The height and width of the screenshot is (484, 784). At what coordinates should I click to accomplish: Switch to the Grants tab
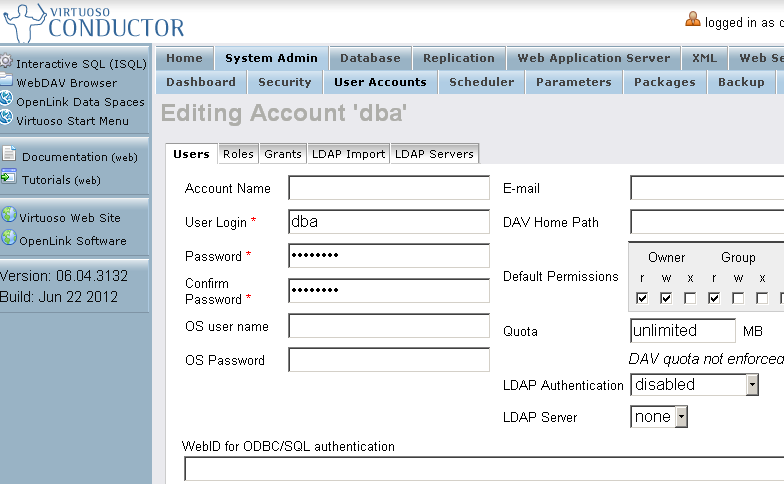[x=283, y=154]
